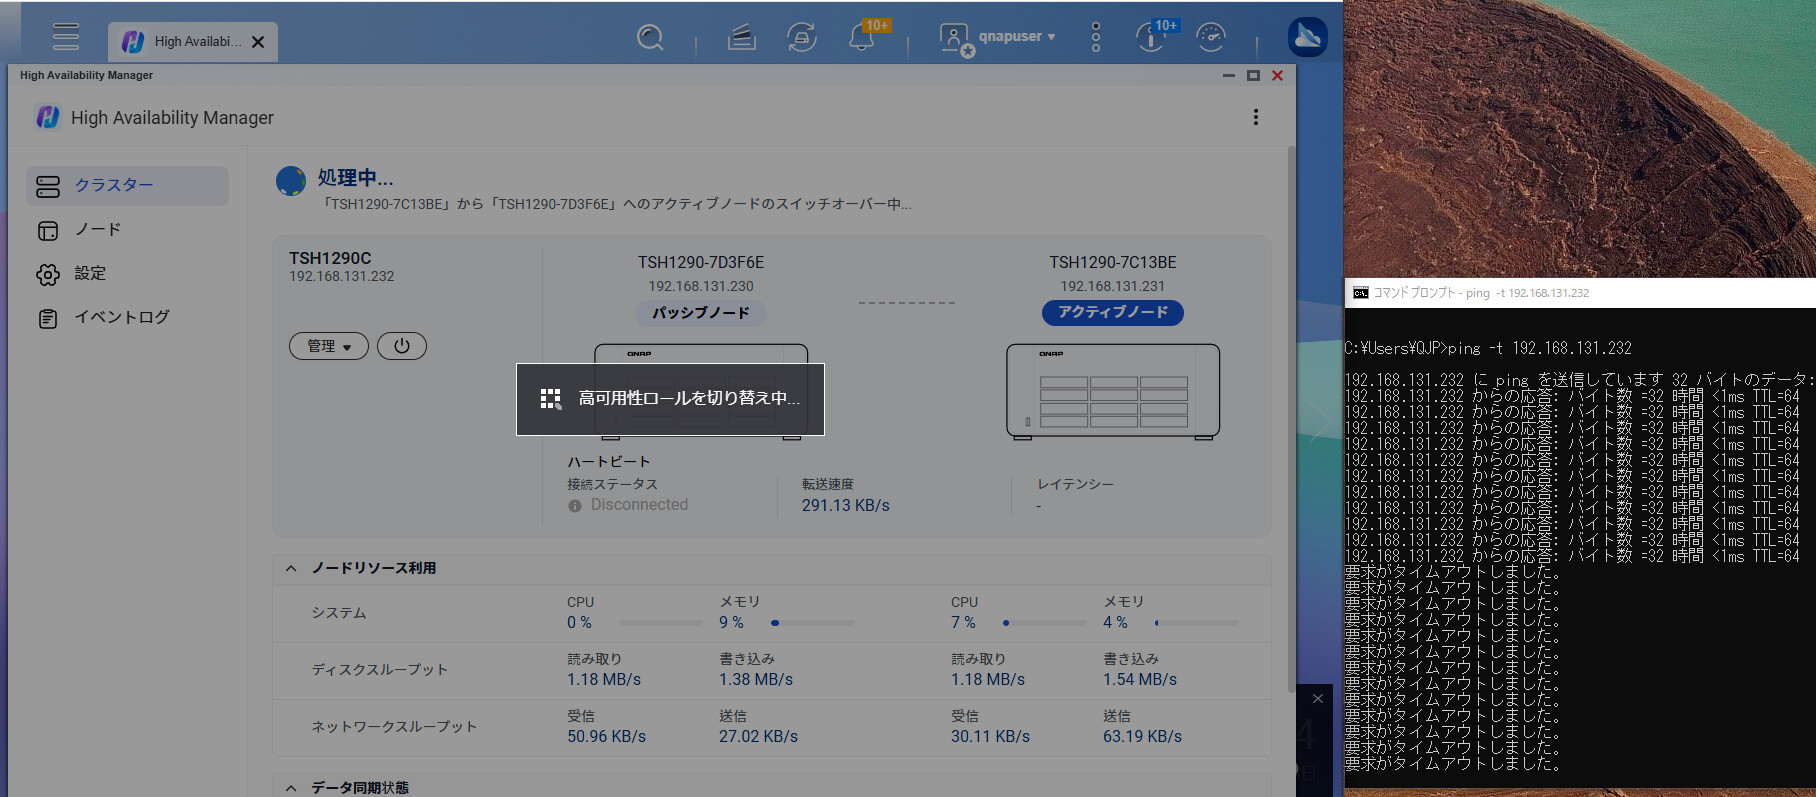Click the 63.19 KB/s 送信 value
The height and width of the screenshot is (797, 1816).
(1142, 737)
